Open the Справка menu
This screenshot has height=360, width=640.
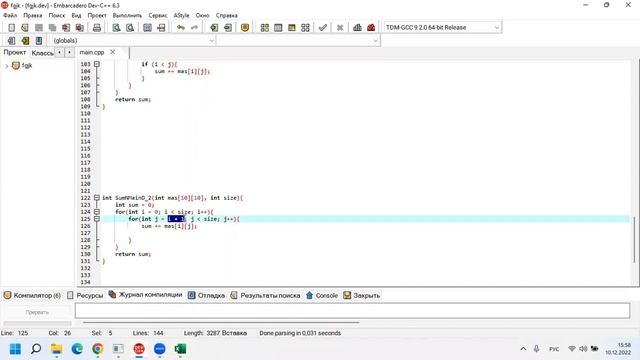(227, 15)
